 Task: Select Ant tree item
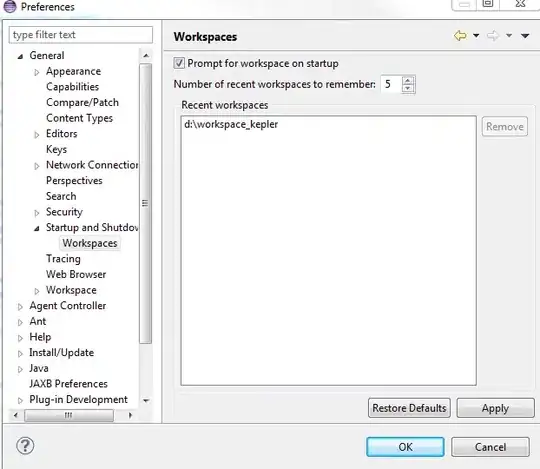click(38, 321)
